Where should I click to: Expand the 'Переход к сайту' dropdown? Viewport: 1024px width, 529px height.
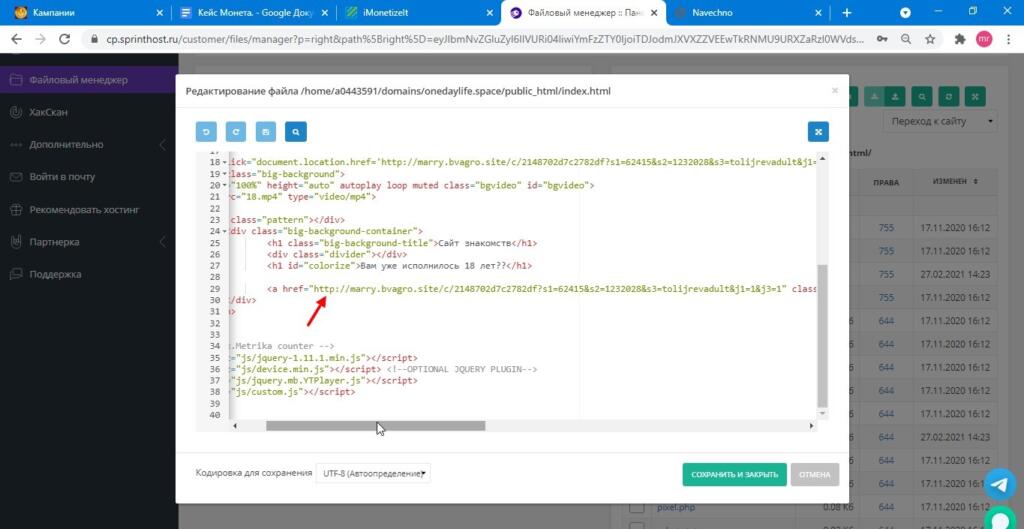[x=939, y=121]
